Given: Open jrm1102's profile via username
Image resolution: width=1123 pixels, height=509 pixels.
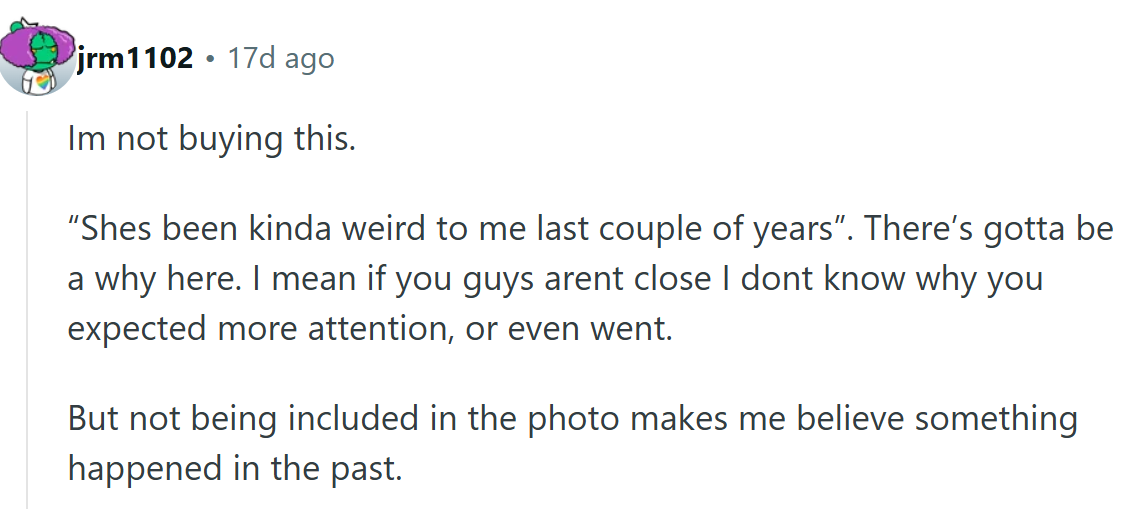Looking at the screenshot, I should tap(135, 58).
